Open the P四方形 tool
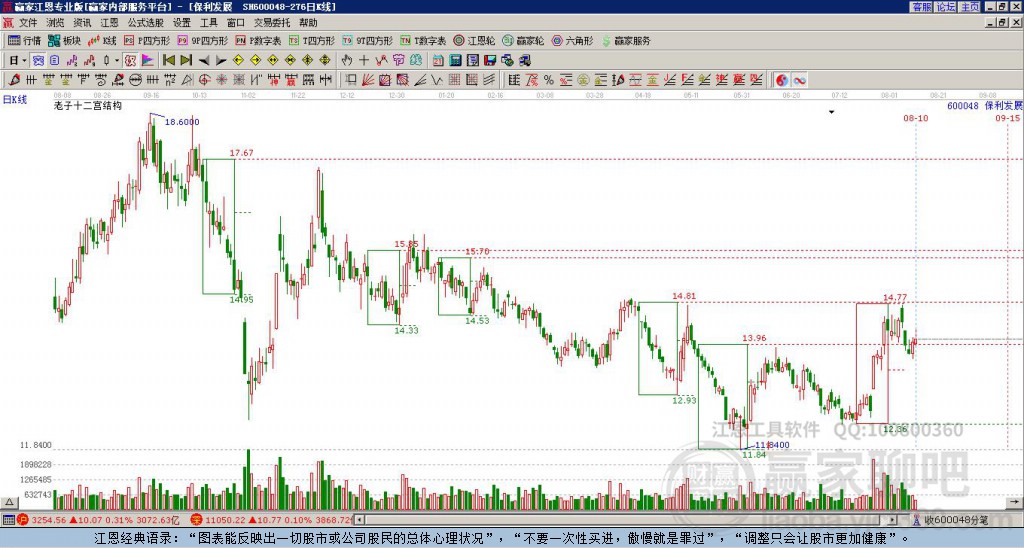The height and width of the screenshot is (548, 1024). click(x=147, y=40)
